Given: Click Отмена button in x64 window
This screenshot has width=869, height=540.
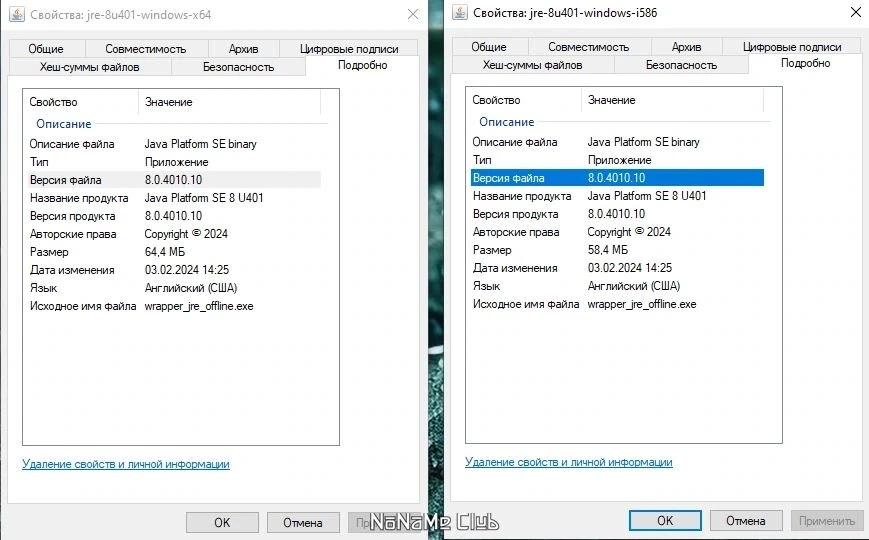Looking at the screenshot, I should [x=303, y=522].
